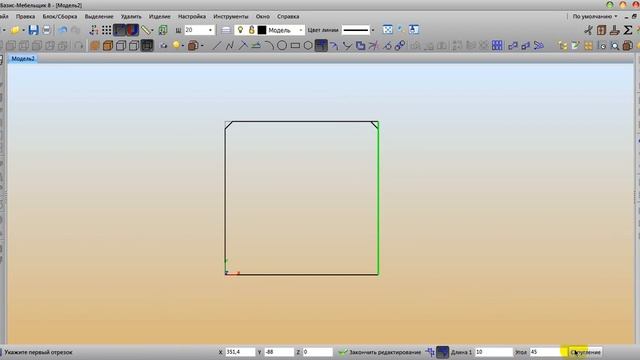Click the ruler measurement tool icon

click(146, 30)
